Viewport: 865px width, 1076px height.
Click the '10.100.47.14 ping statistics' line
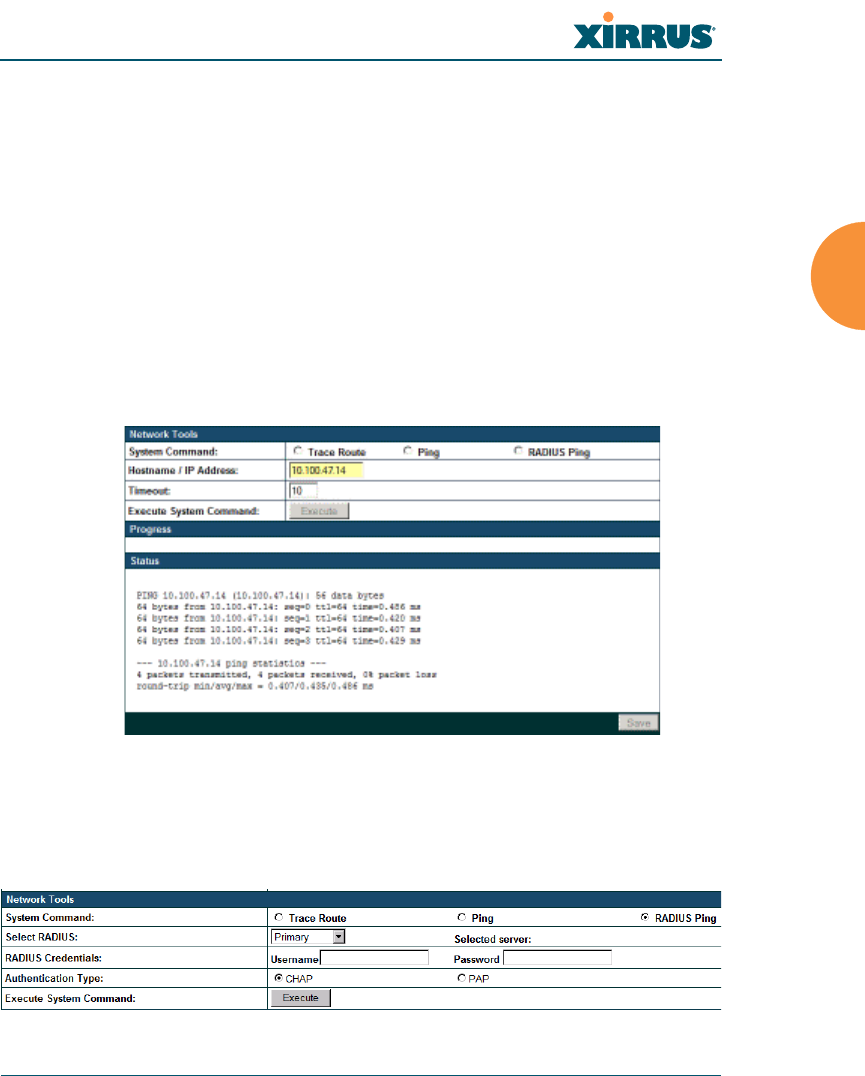[231, 664]
